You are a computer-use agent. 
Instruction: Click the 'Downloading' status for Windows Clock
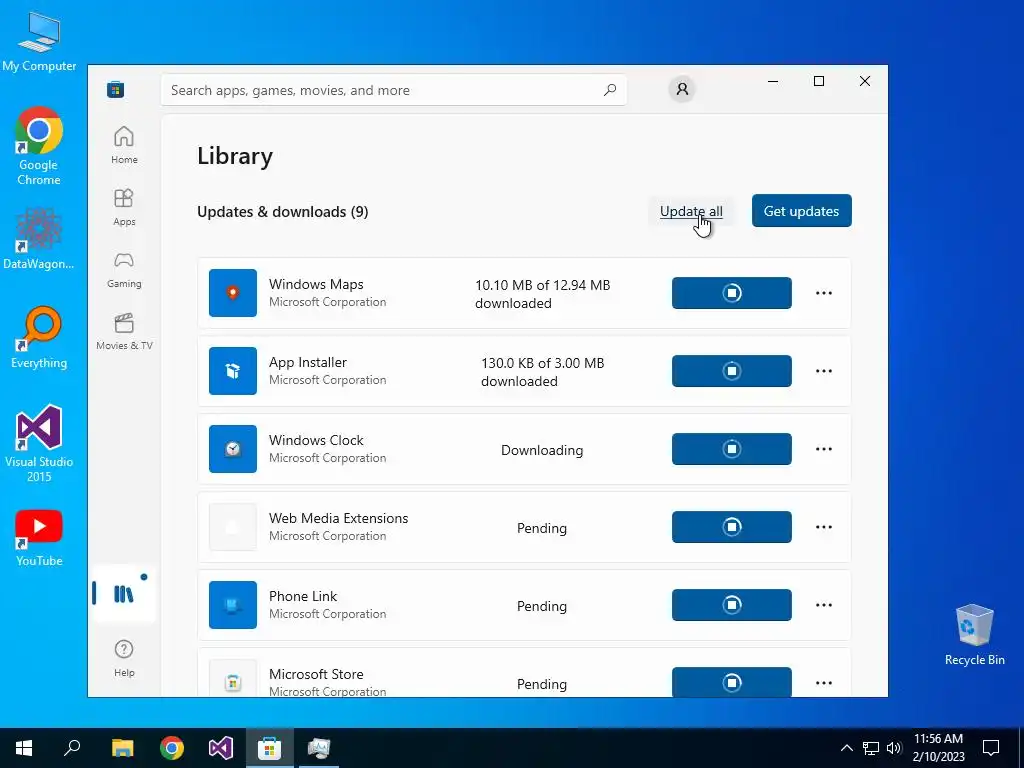click(x=542, y=450)
